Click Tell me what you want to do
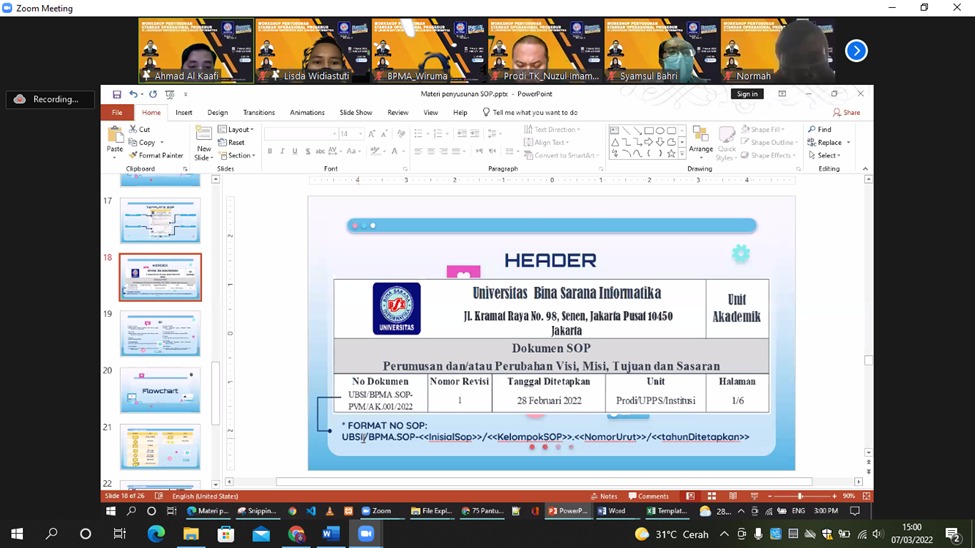 point(530,113)
